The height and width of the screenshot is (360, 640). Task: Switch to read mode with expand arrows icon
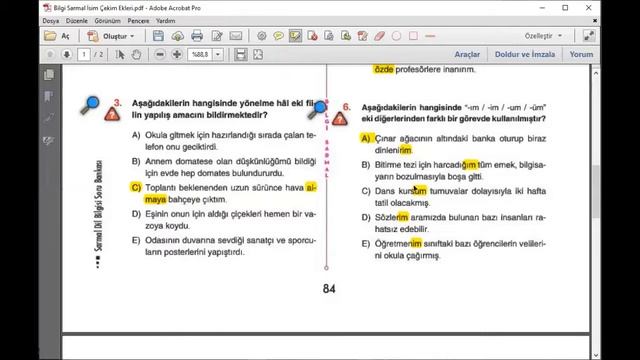tap(589, 36)
